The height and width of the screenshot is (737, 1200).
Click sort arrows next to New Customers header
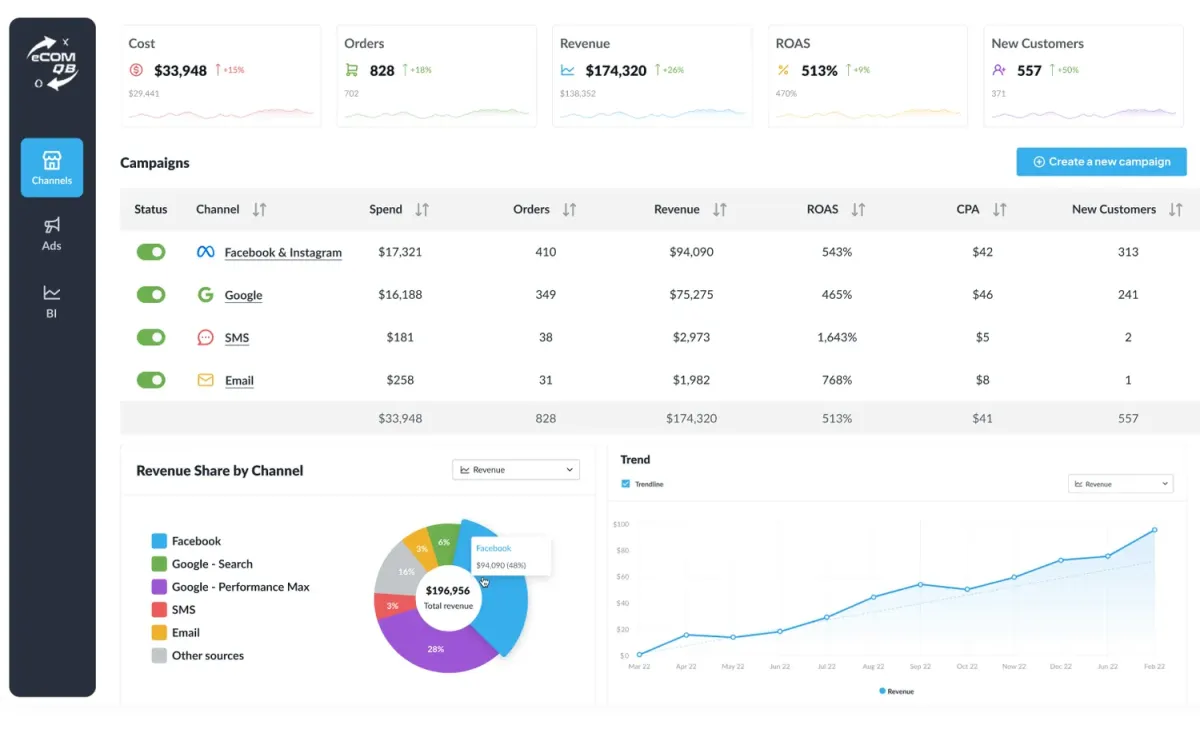click(x=1175, y=210)
